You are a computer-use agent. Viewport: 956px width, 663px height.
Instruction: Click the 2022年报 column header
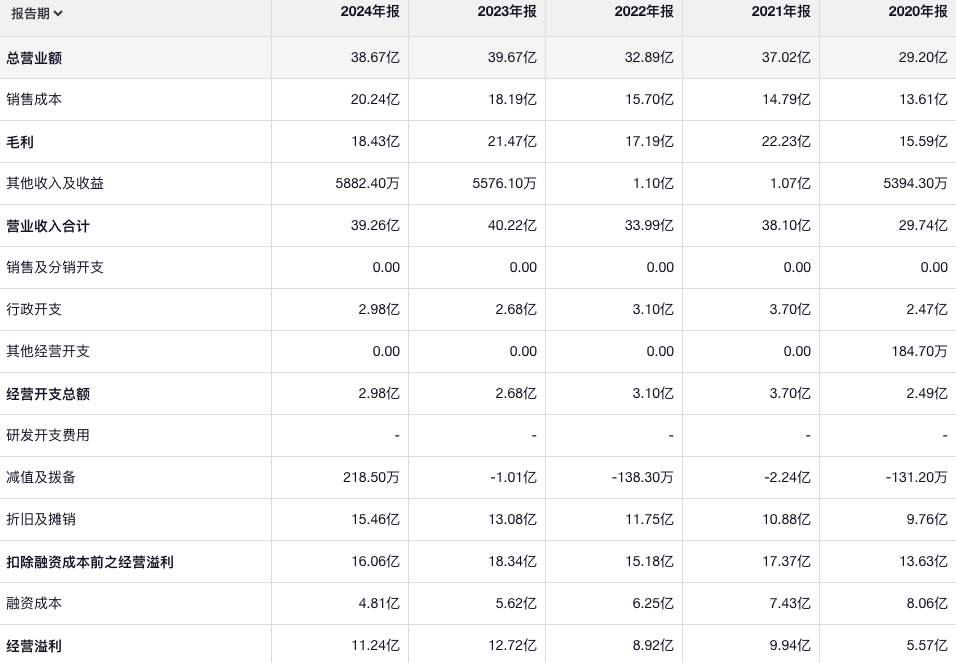pos(644,12)
